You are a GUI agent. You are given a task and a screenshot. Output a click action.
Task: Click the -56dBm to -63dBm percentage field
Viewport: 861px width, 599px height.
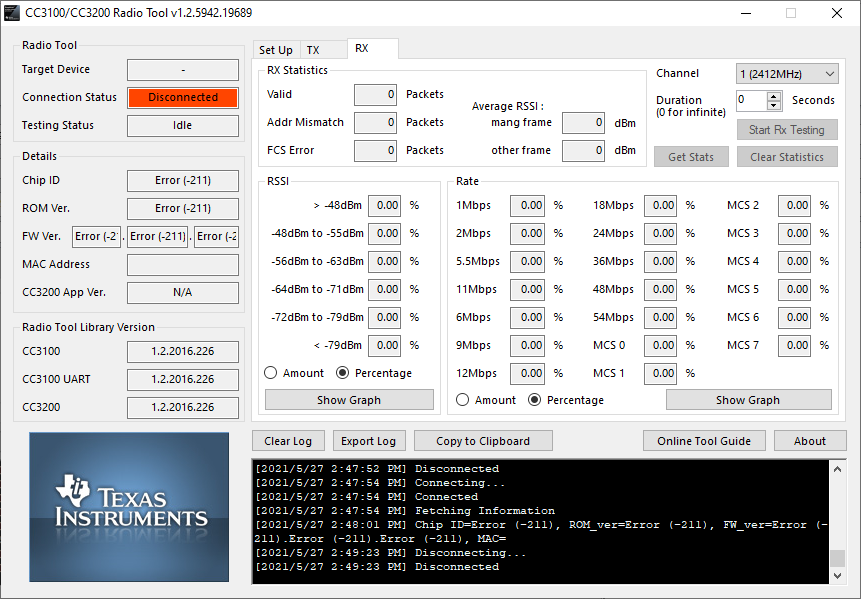coord(384,262)
